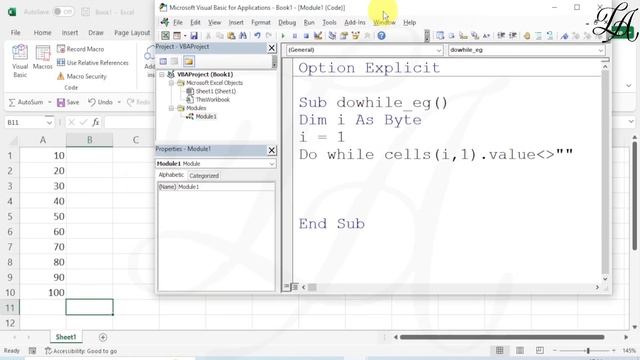Close the Properties - Module1 panel
This screenshot has width=640, height=360.
[271, 150]
